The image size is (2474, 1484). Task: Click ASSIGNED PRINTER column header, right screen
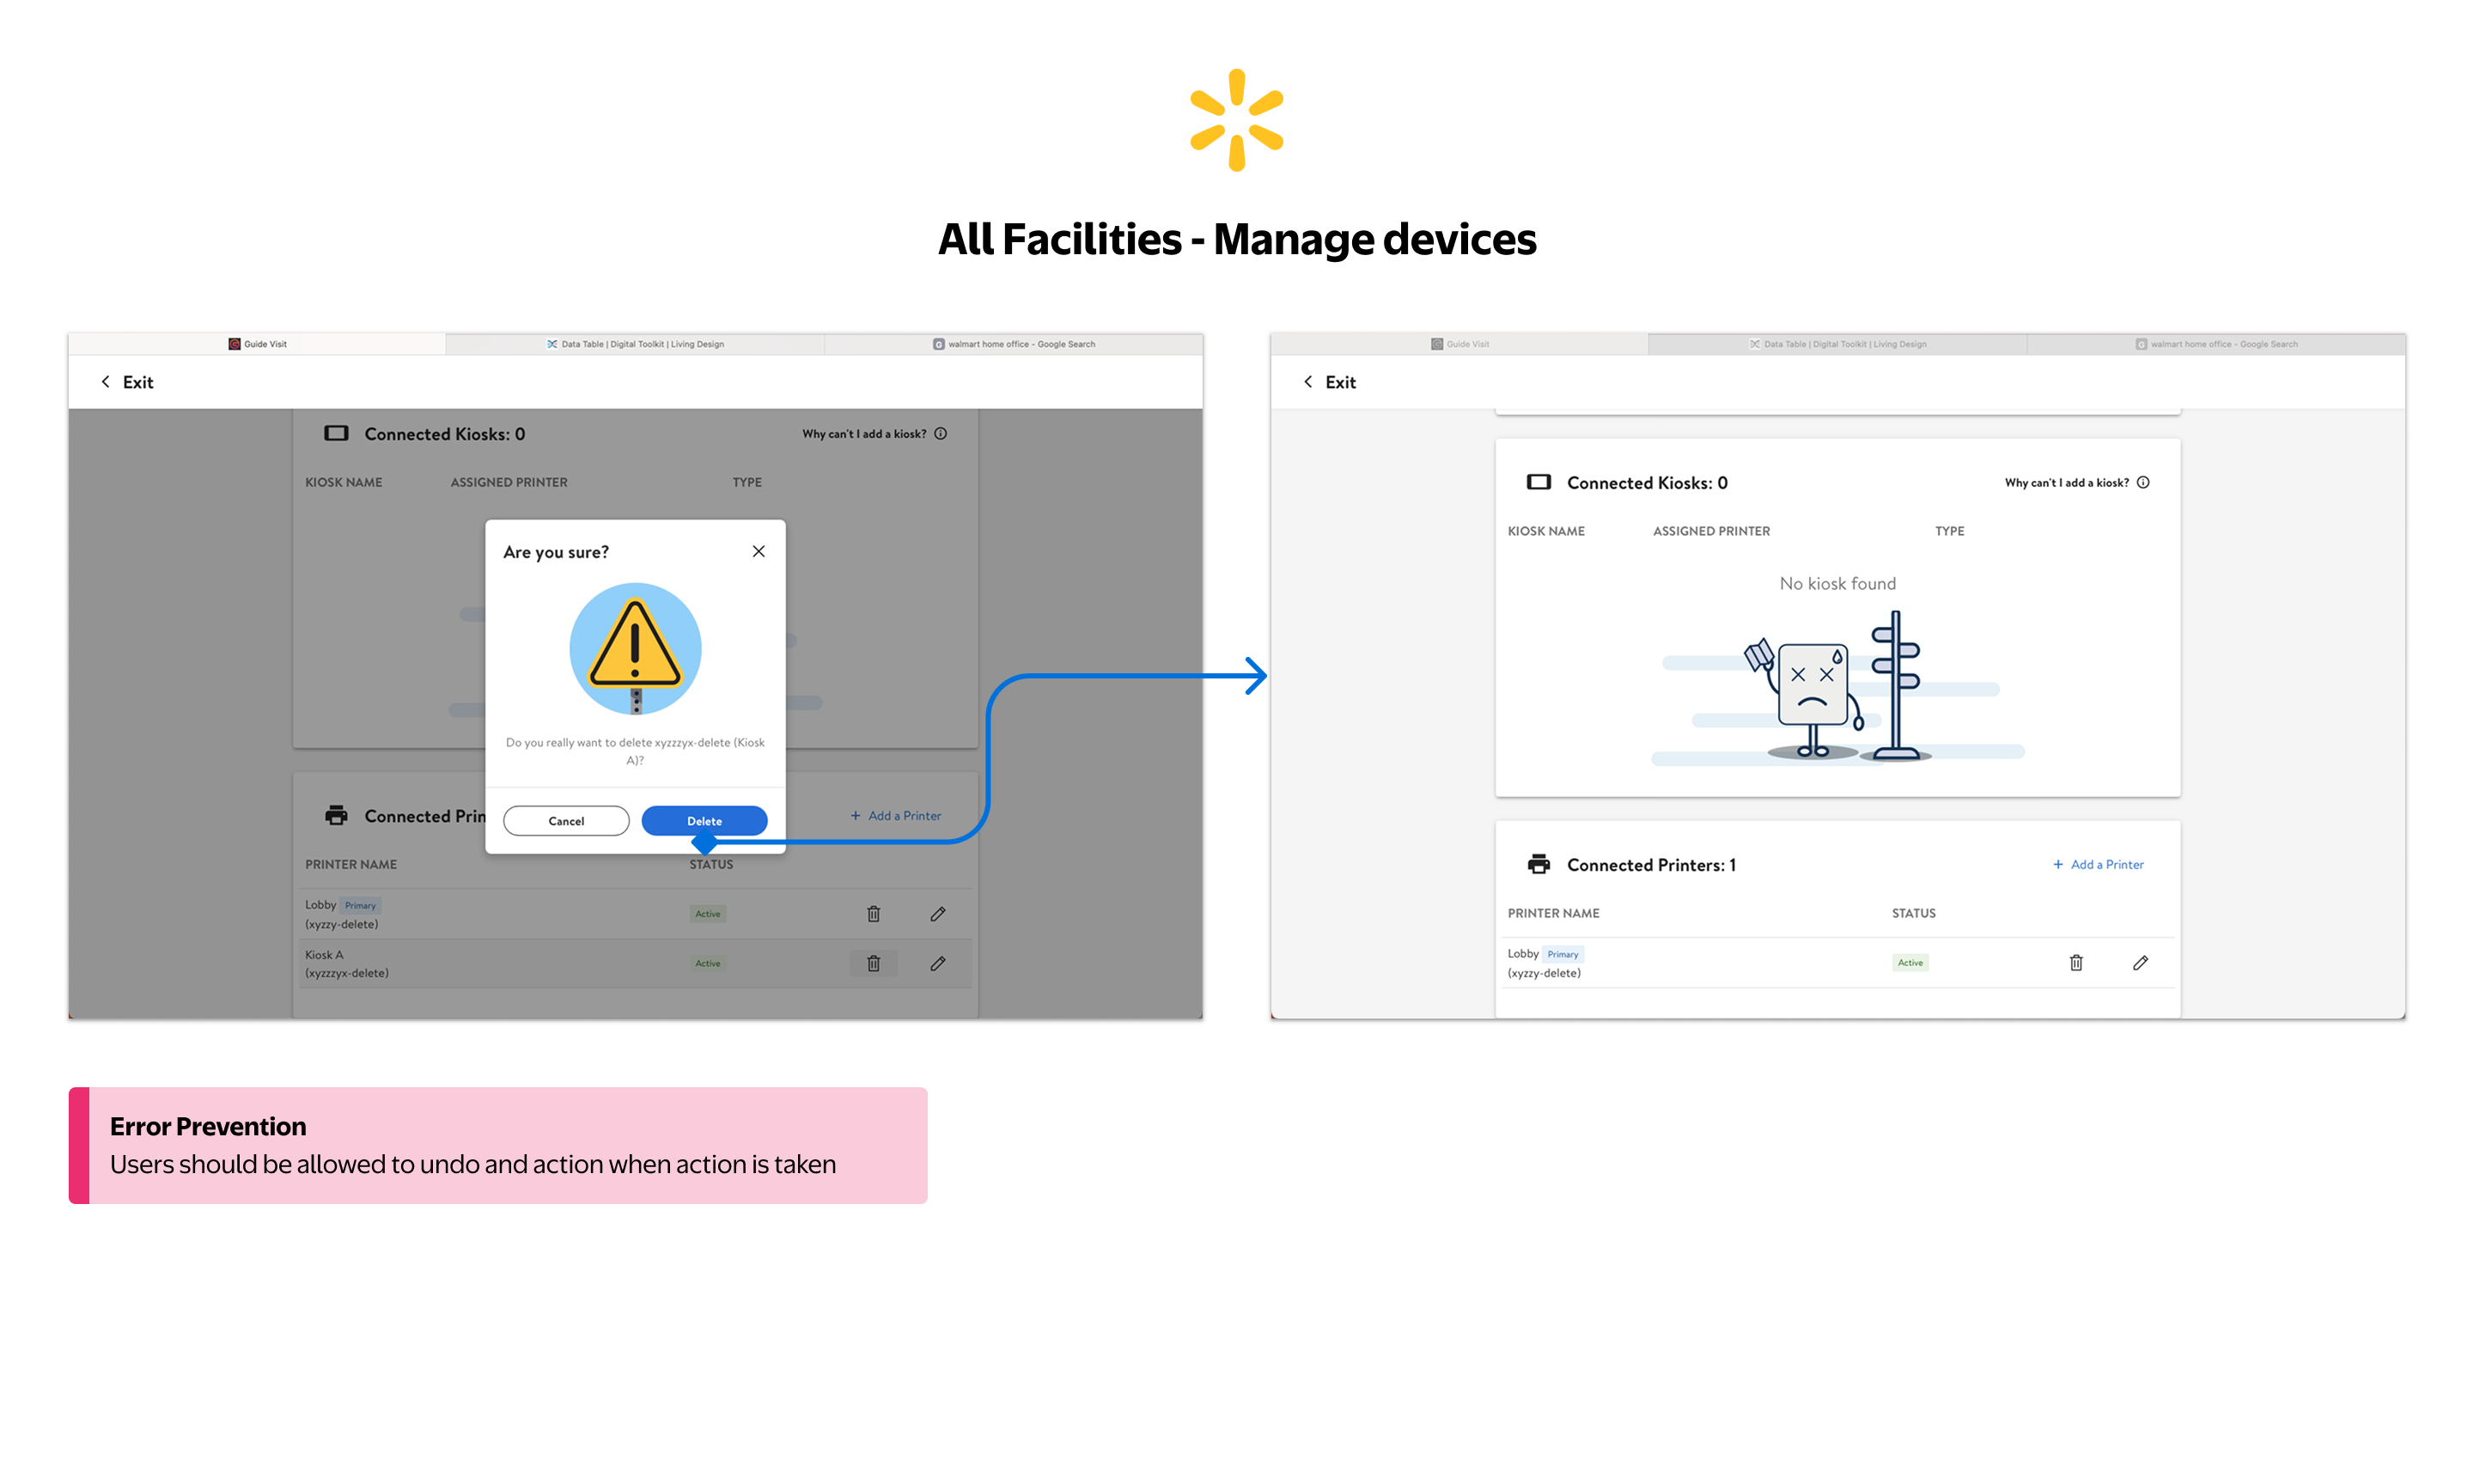(1711, 532)
